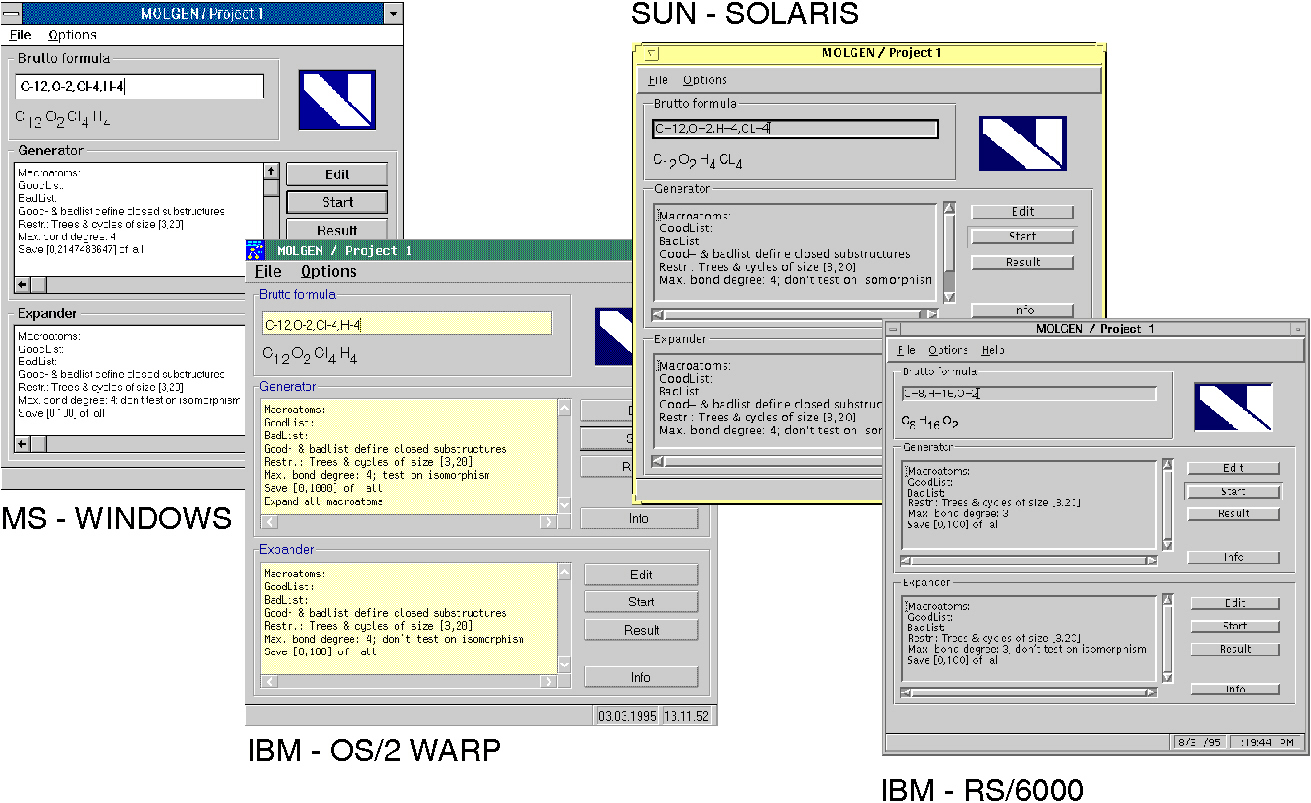Open Help menu in RS/6000 window

pyautogui.click(x=993, y=350)
